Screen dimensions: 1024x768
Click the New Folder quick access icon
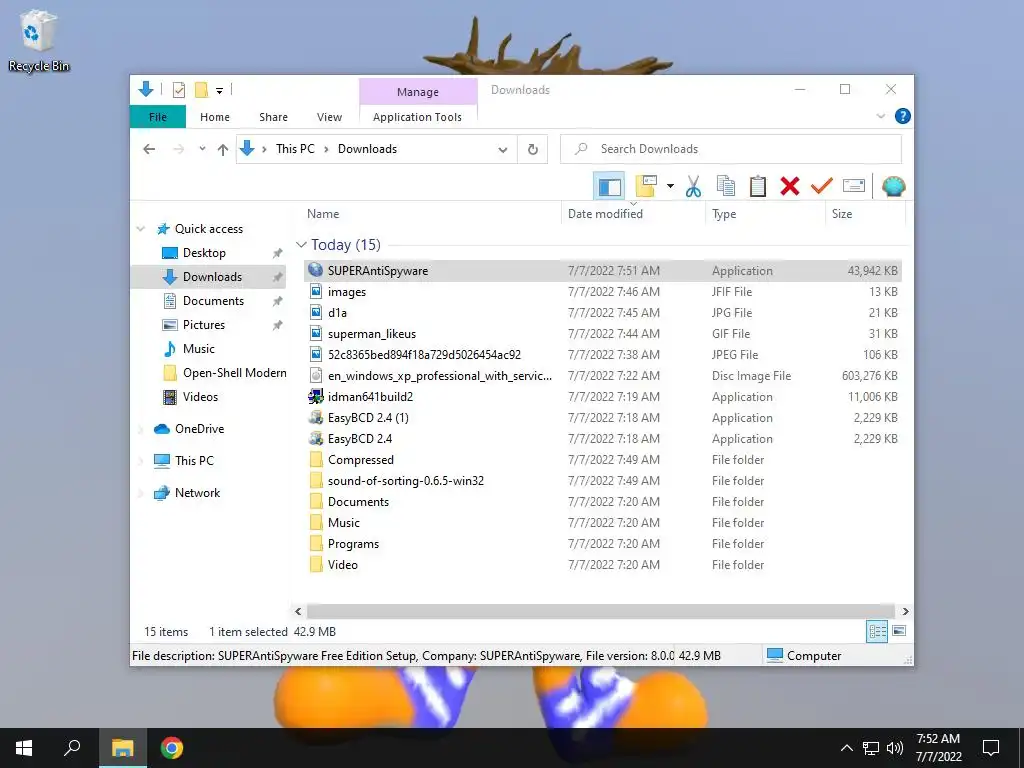click(x=202, y=90)
